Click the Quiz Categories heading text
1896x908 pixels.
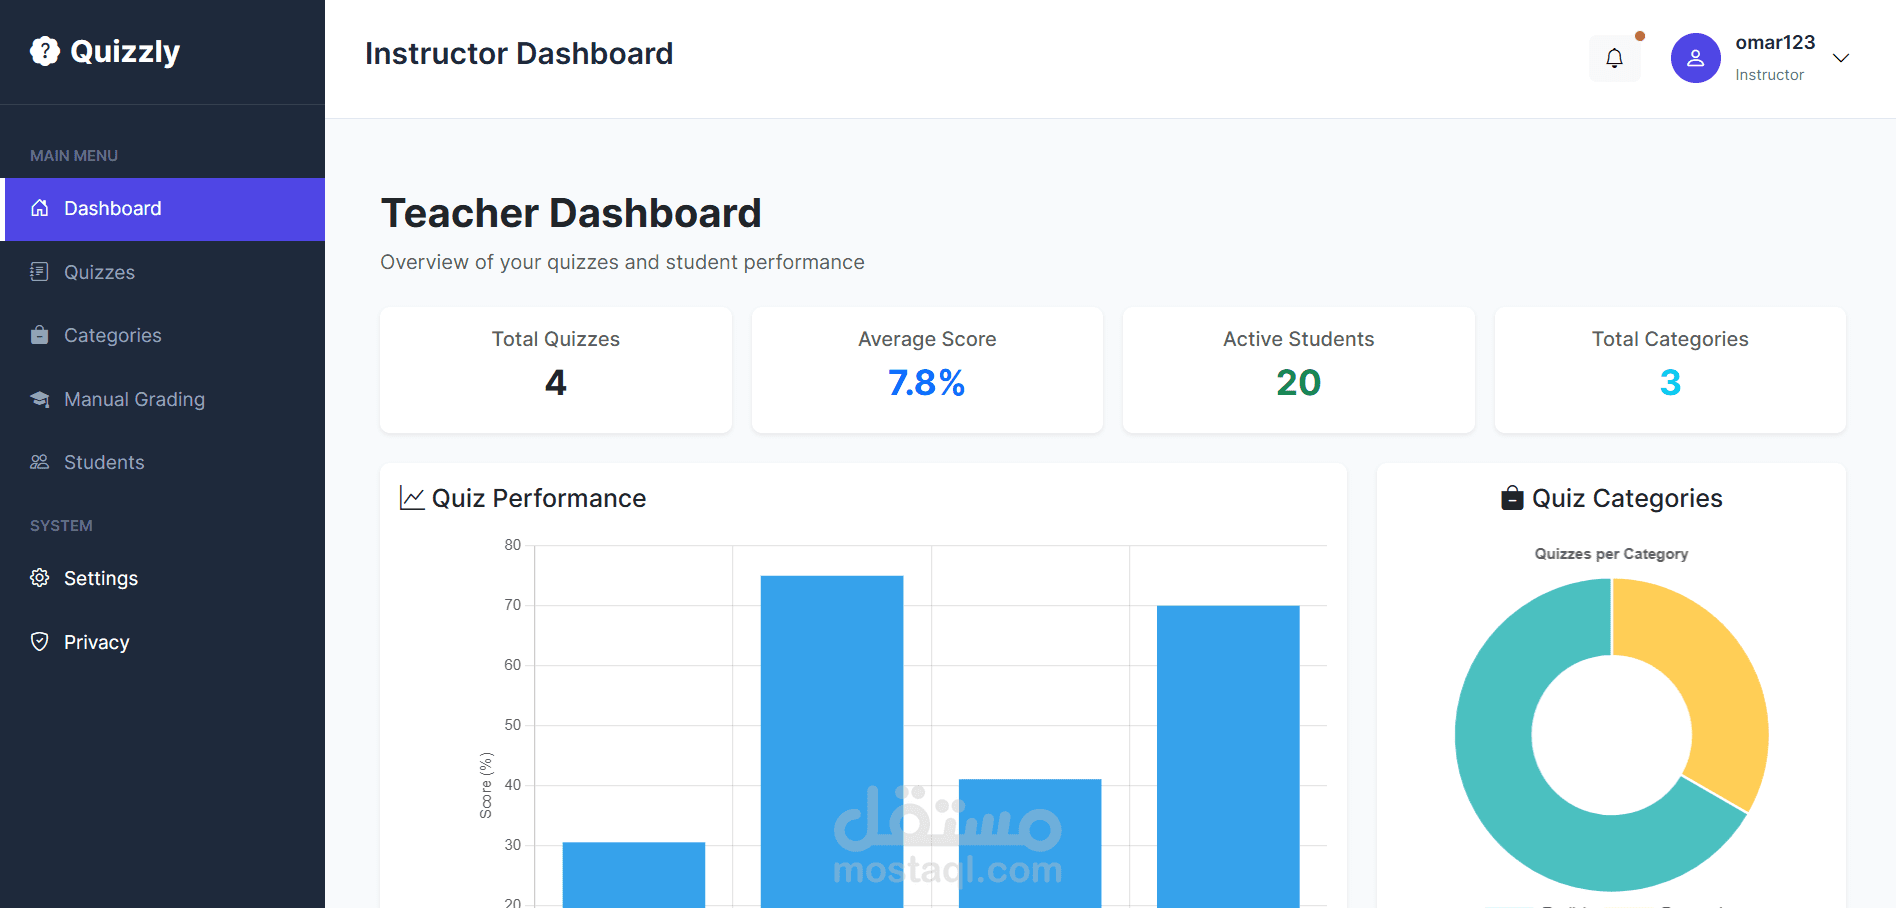(x=1627, y=498)
